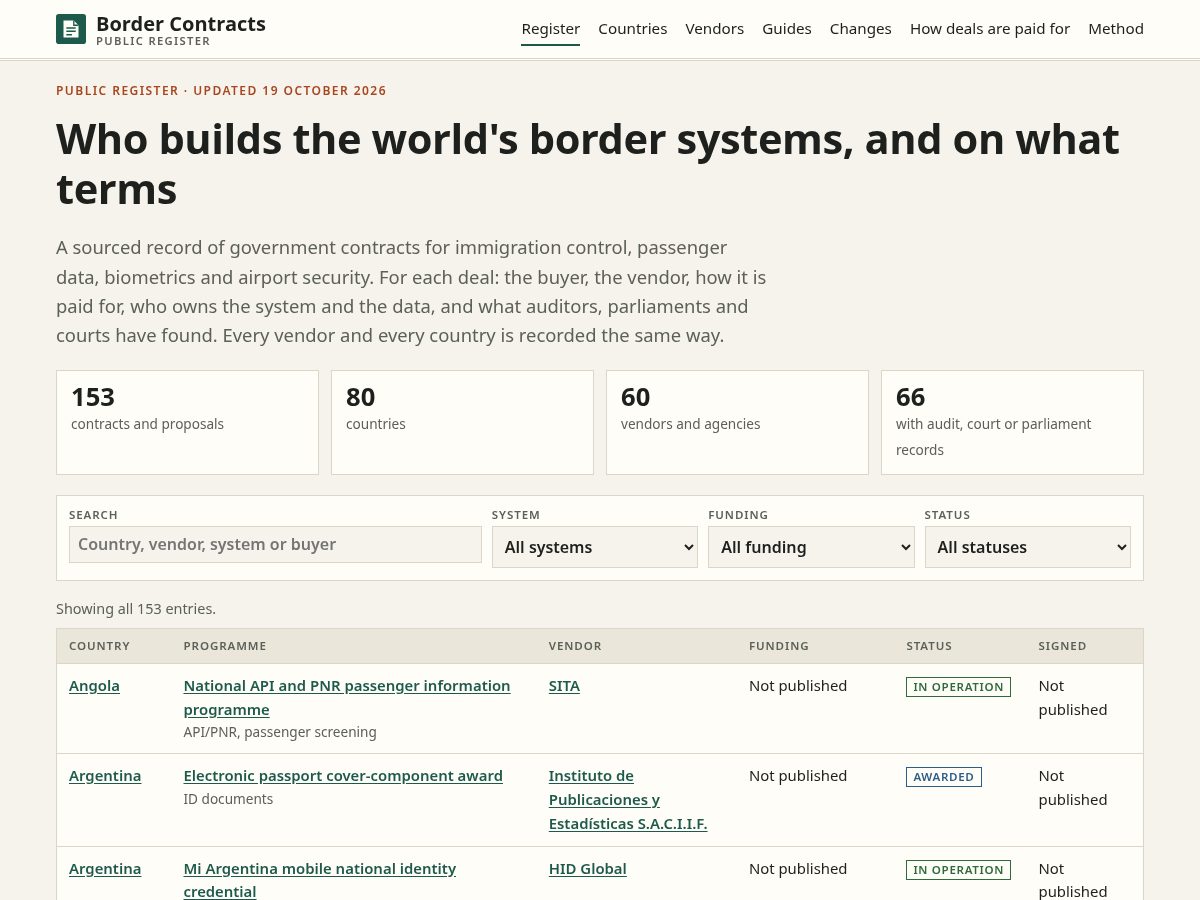
Task: Click the Border Contracts document logo icon
Action: pos(71,29)
